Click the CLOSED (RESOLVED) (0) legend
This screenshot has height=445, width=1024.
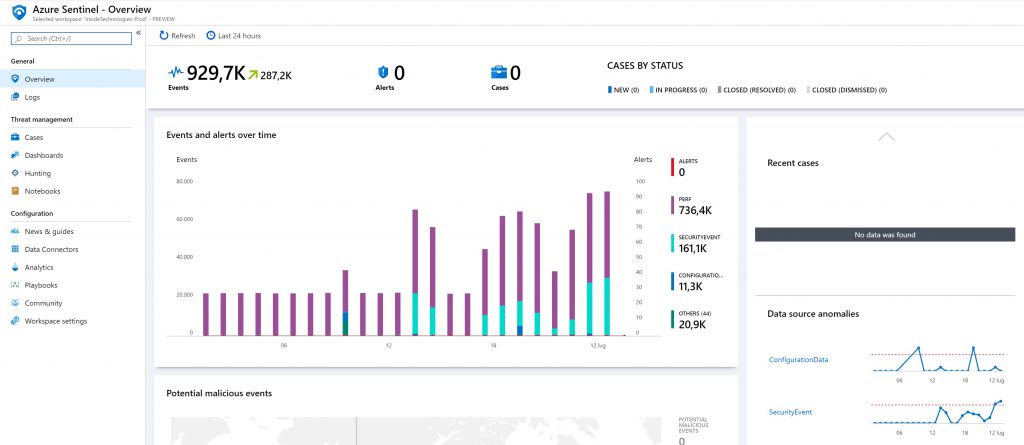[756, 90]
